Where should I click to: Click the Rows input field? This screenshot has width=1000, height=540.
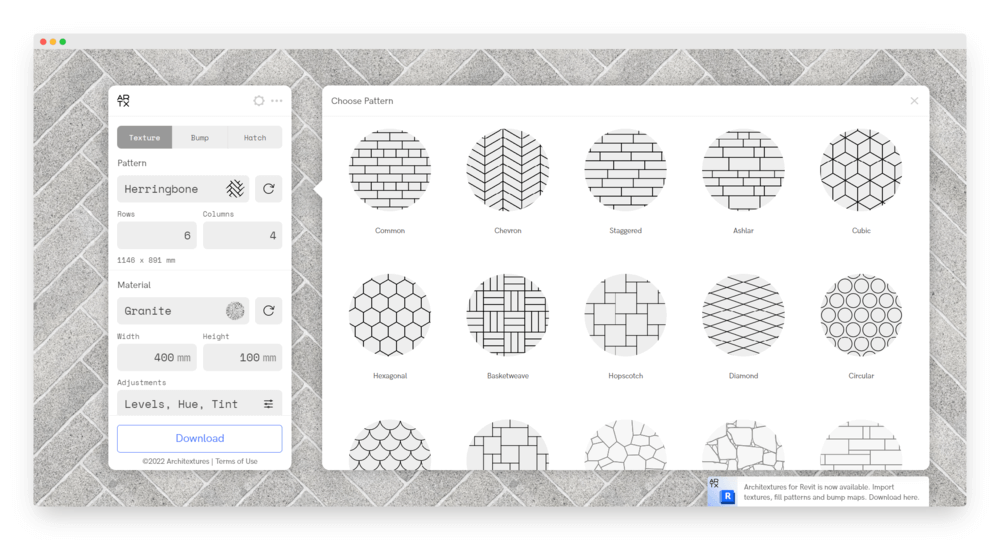pos(157,236)
